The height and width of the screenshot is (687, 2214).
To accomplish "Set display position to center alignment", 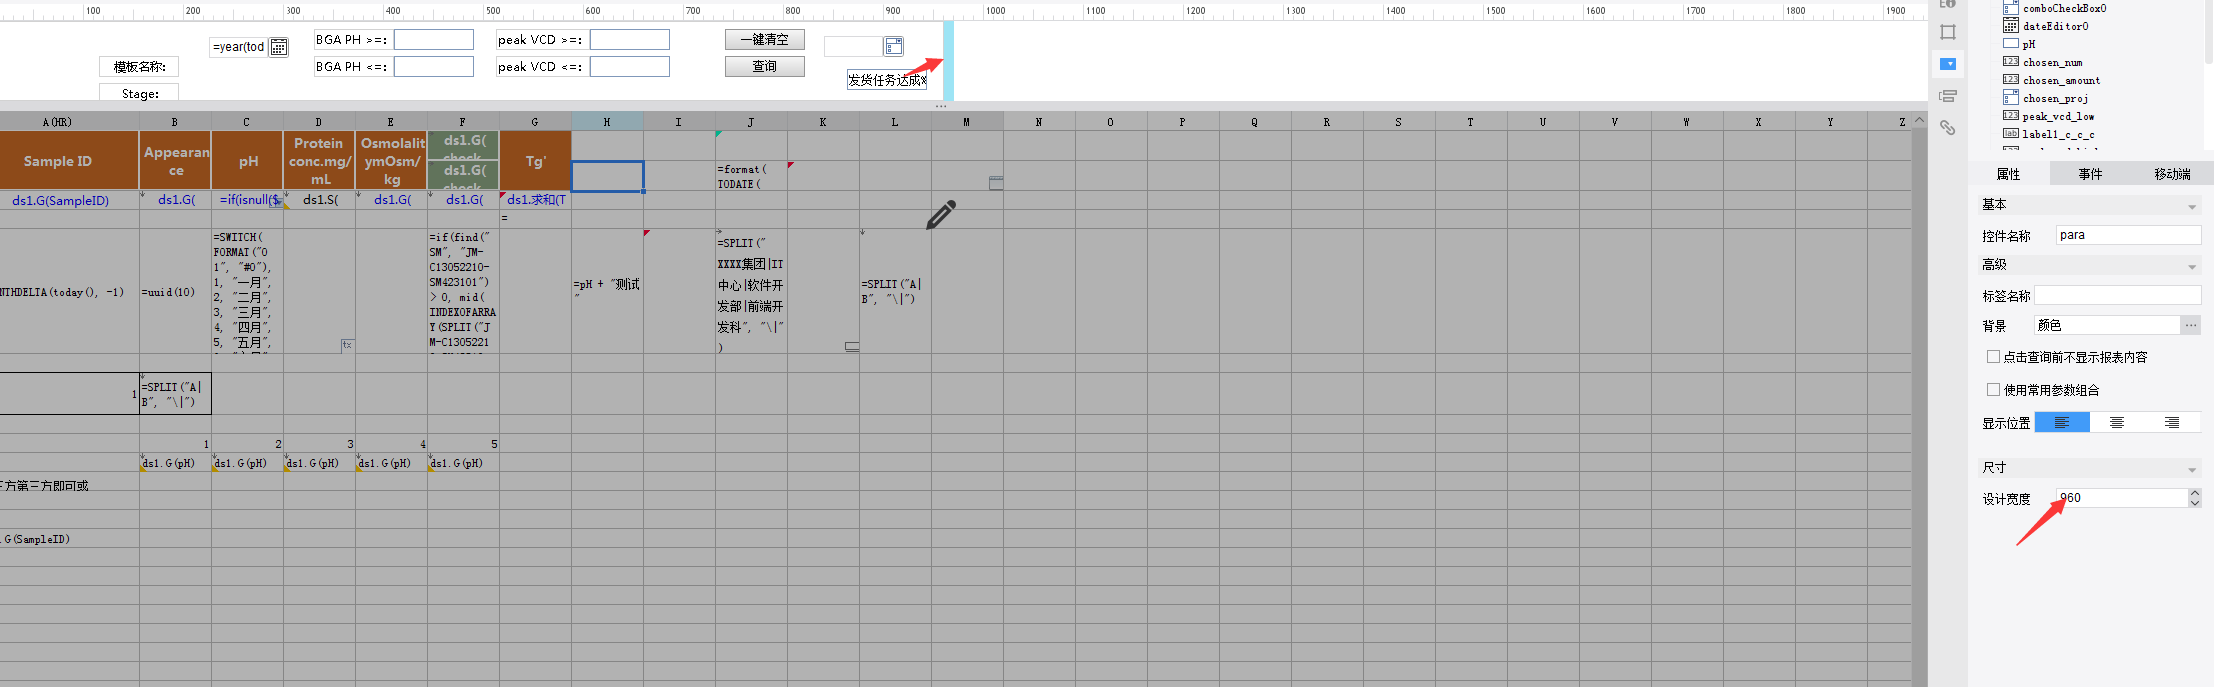I will [2117, 423].
